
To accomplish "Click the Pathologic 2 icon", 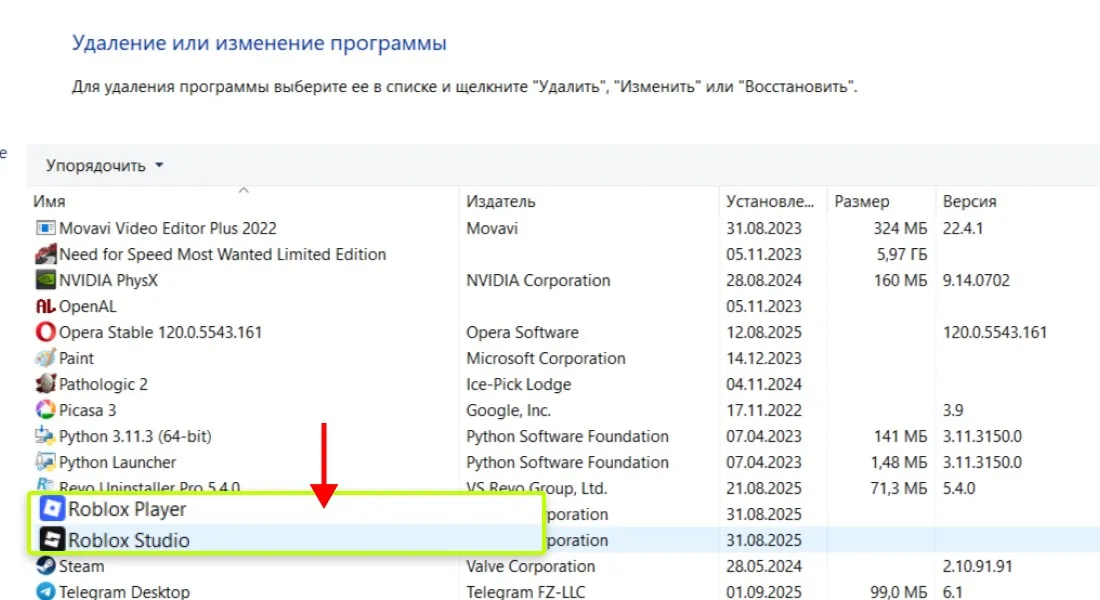I will pos(46,384).
